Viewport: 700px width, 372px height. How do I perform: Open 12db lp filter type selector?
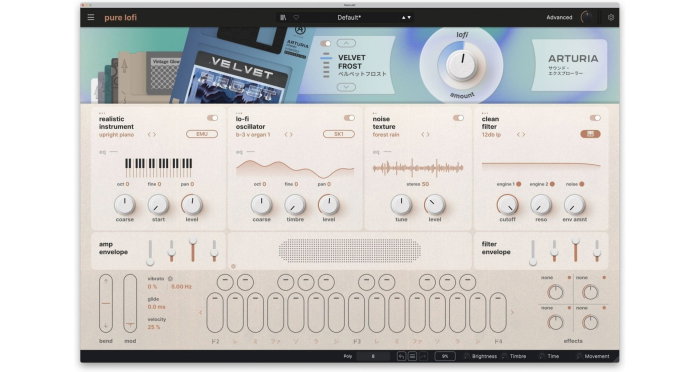[x=491, y=134]
